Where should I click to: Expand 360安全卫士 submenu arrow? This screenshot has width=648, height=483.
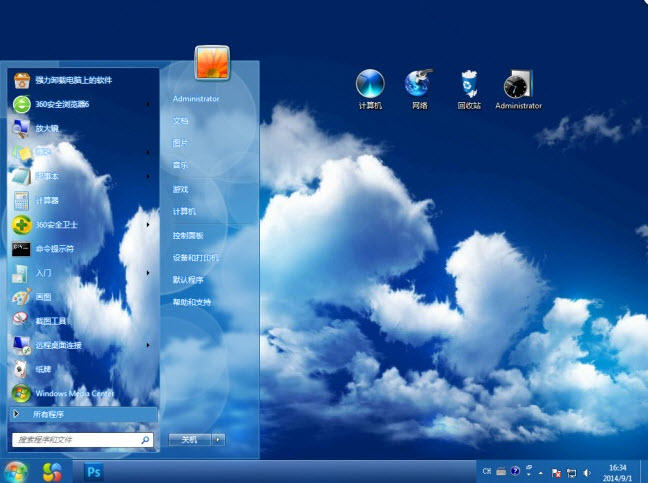(x=148, y=225)
